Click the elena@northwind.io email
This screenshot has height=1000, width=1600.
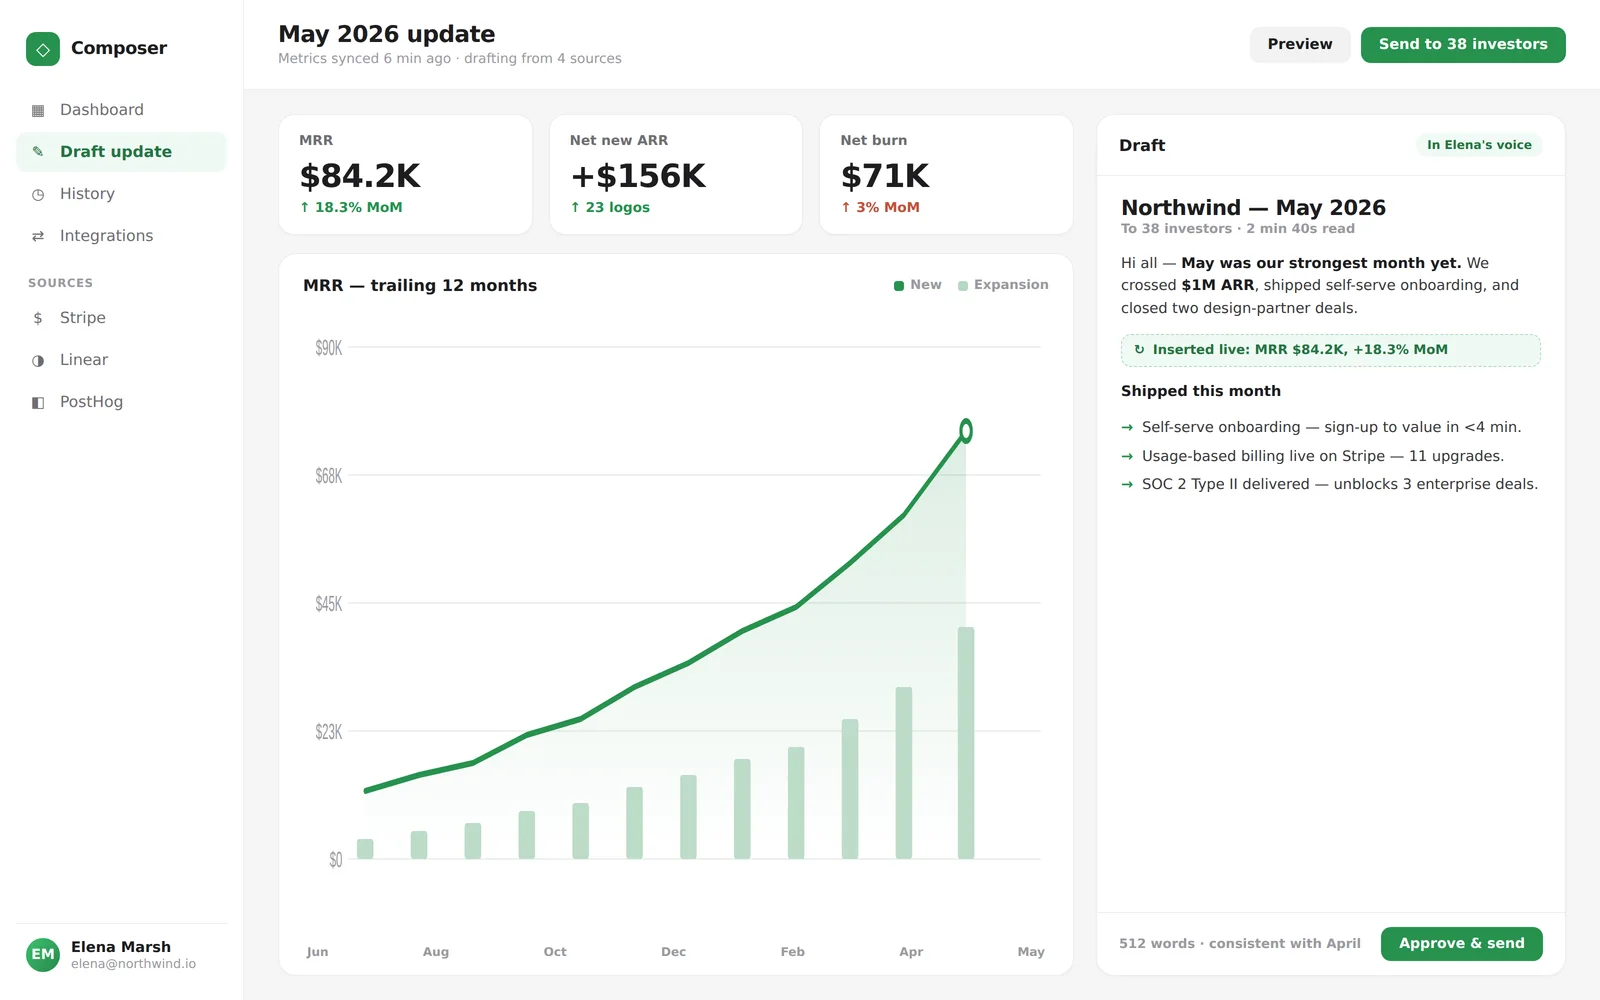pyautogui.click(x=134, y=964)
